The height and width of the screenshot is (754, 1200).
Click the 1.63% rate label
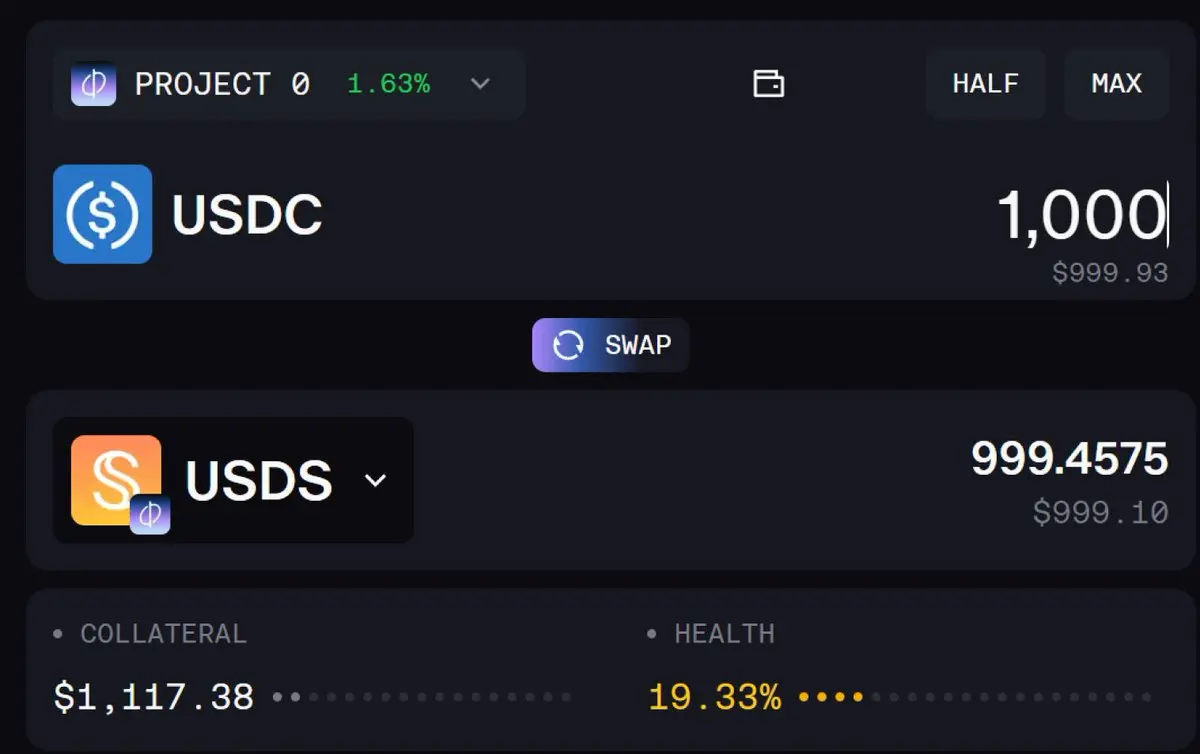(x=388, y=84)
